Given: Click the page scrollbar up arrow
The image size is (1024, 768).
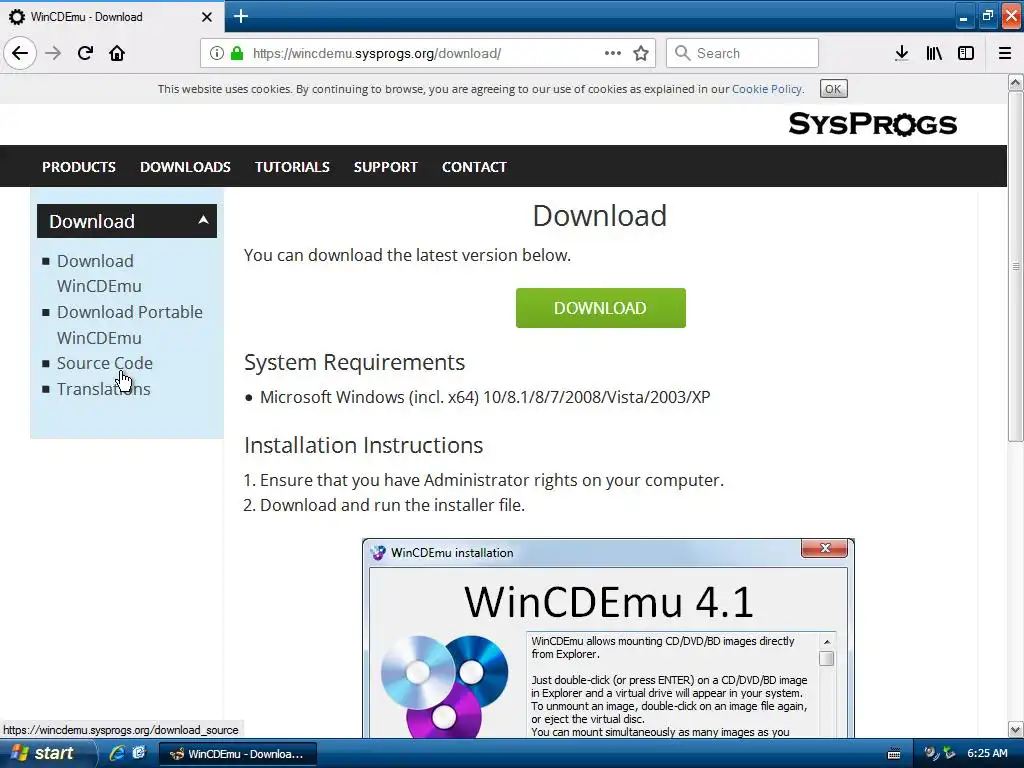Looking at the screenshot, I should tap(1016, 82).
